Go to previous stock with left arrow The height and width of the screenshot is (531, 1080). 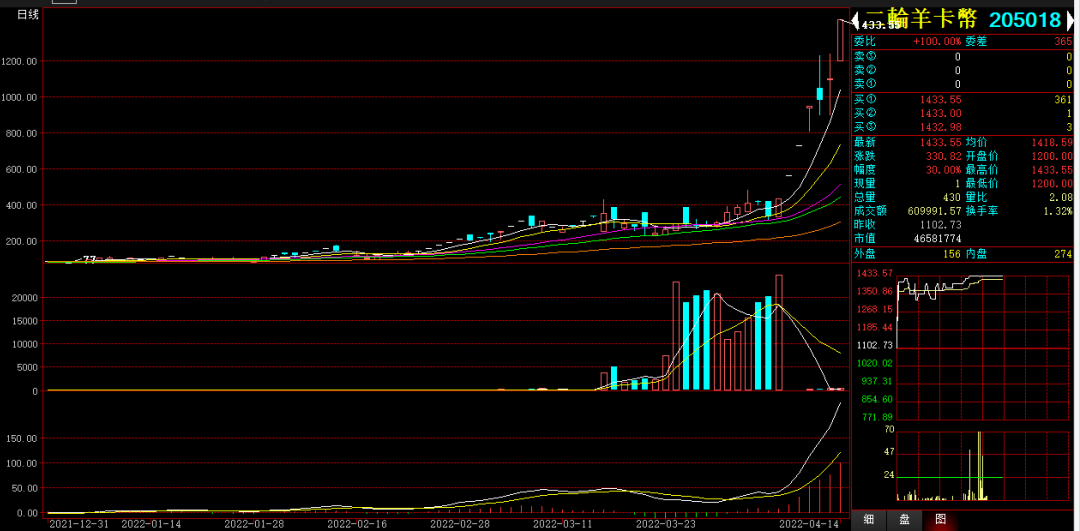pos(856,19)
